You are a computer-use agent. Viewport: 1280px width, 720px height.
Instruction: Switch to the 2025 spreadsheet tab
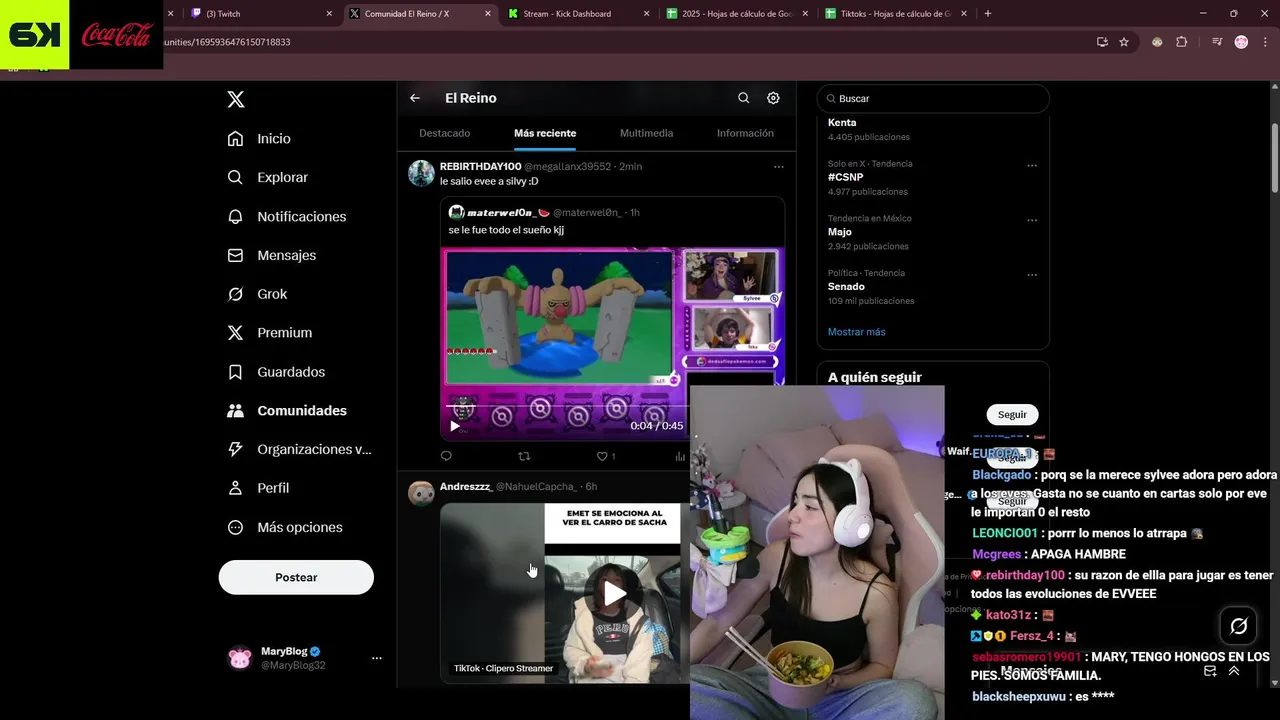(737, 14)
